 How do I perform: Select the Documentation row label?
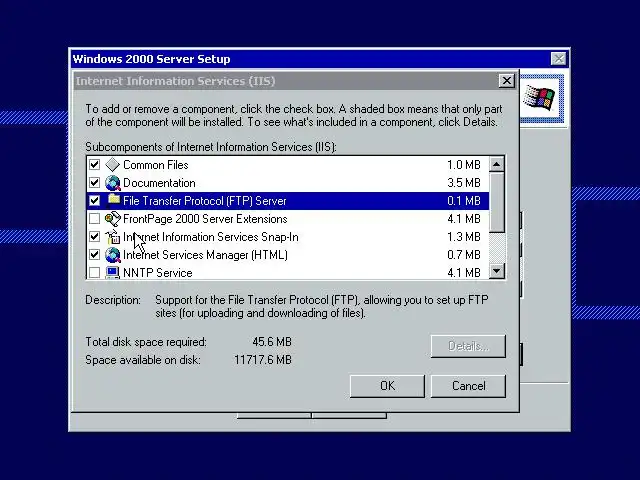(x=159, y=183)
